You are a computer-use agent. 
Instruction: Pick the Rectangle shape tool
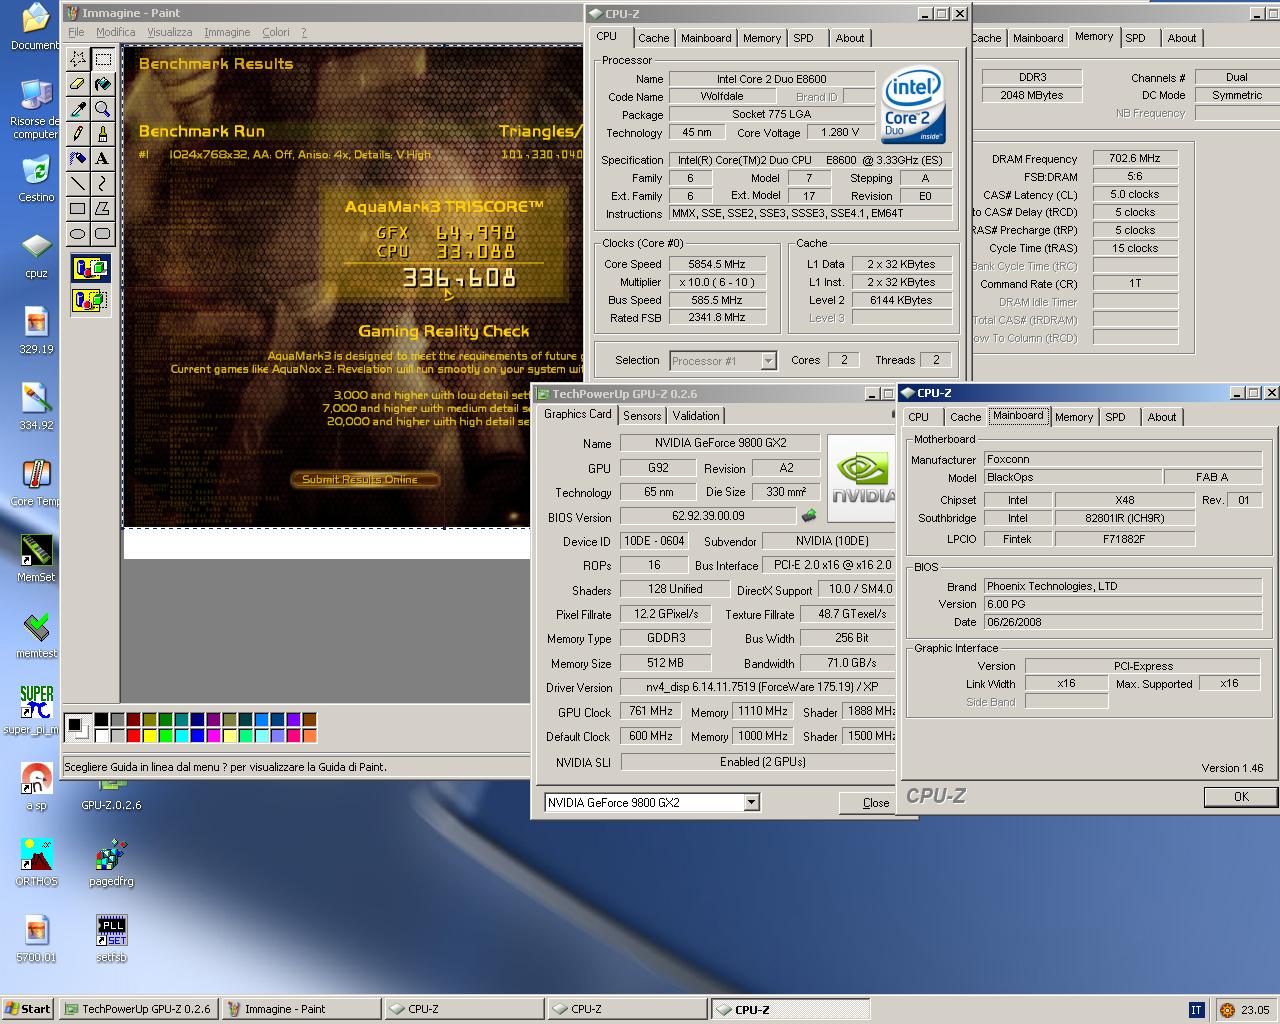[x=78, y=209]
